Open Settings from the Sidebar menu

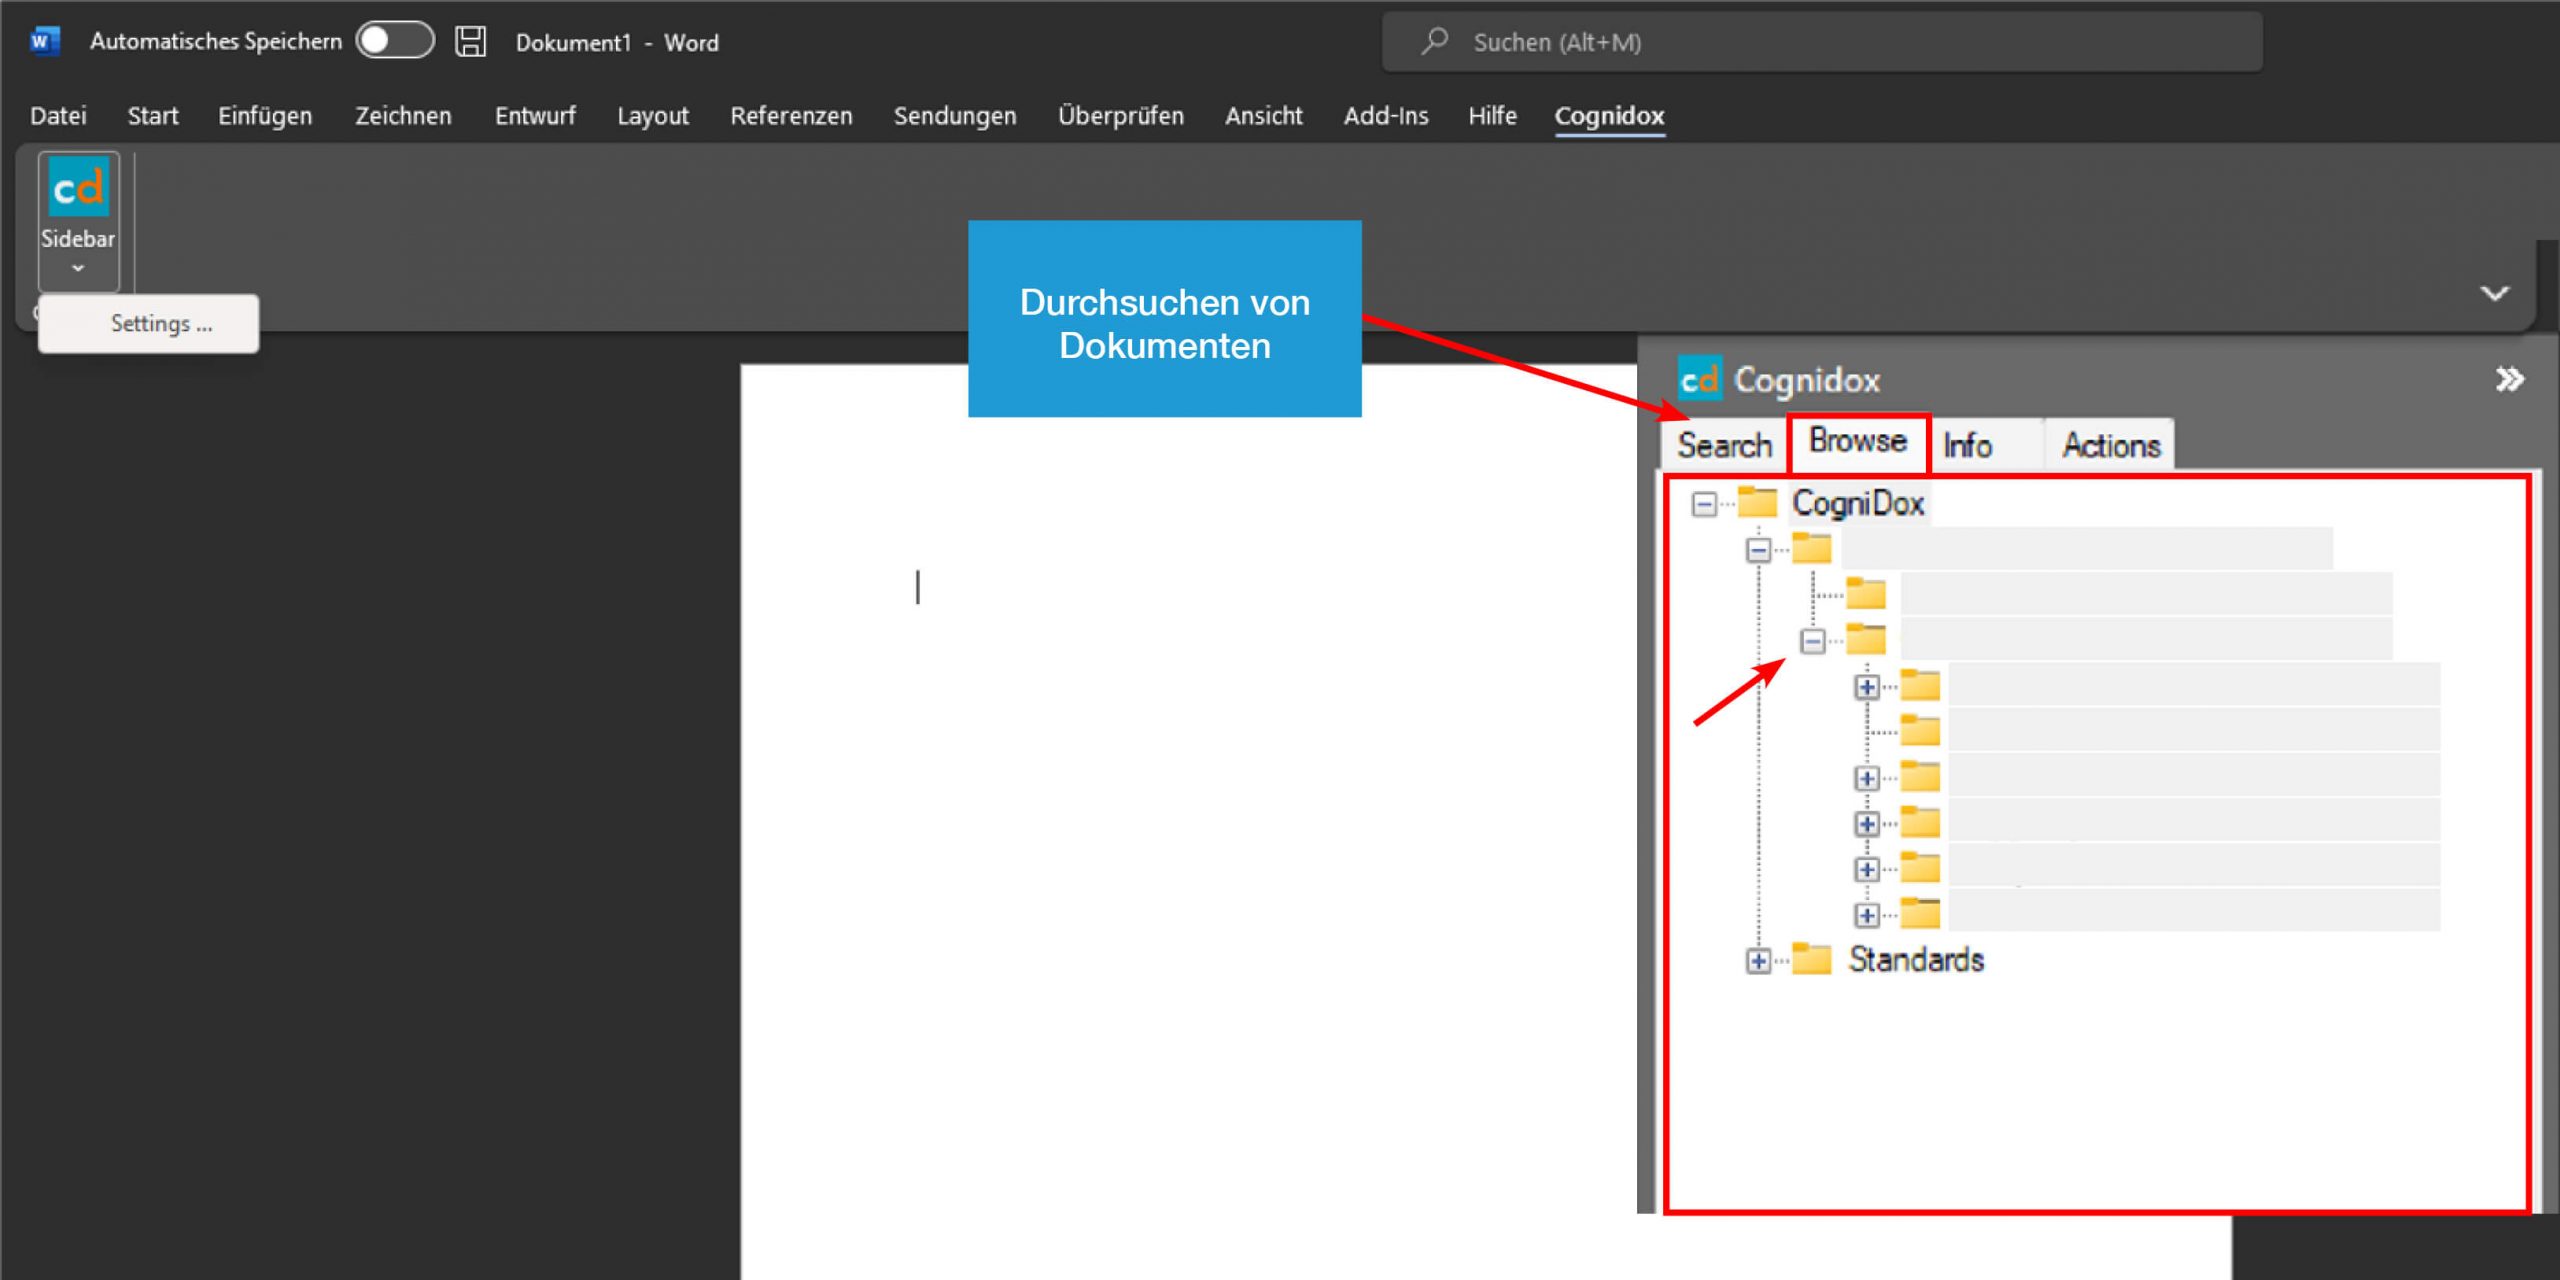click(x=159, y=323)
